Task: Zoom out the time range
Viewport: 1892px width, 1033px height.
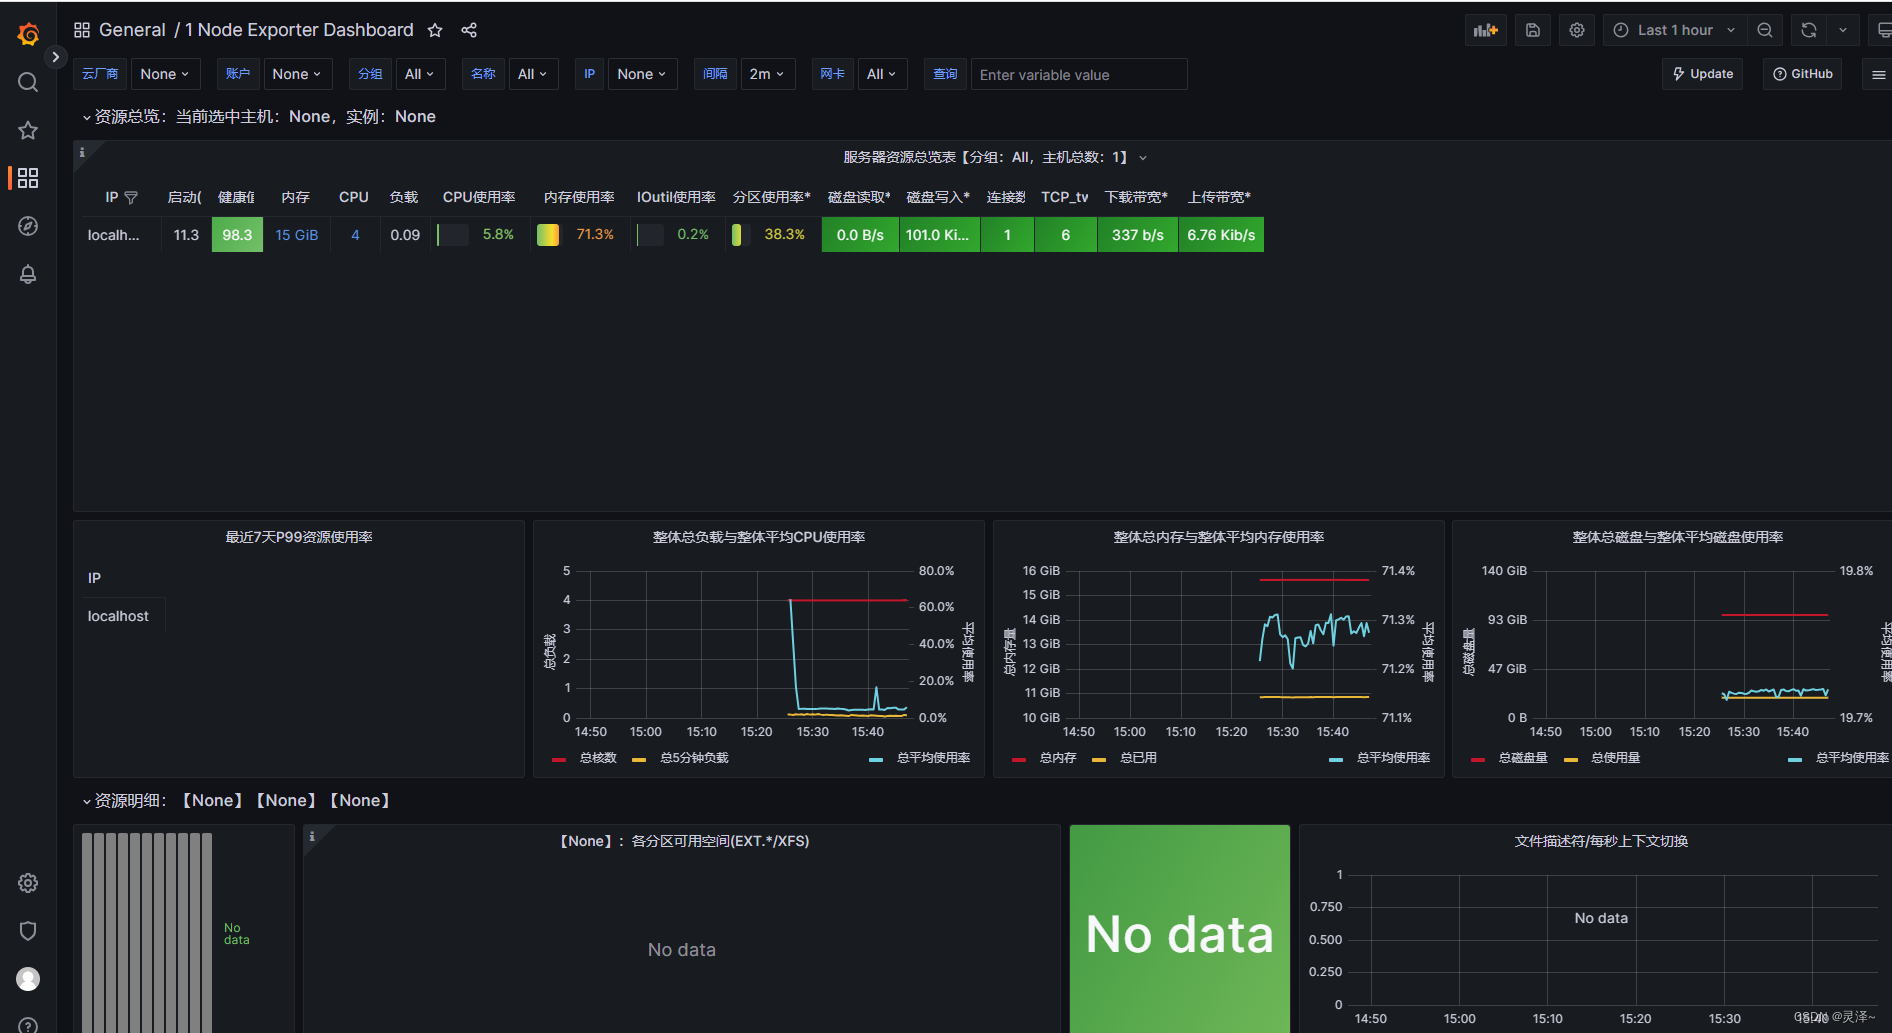Action: [x=1765, y=30]
